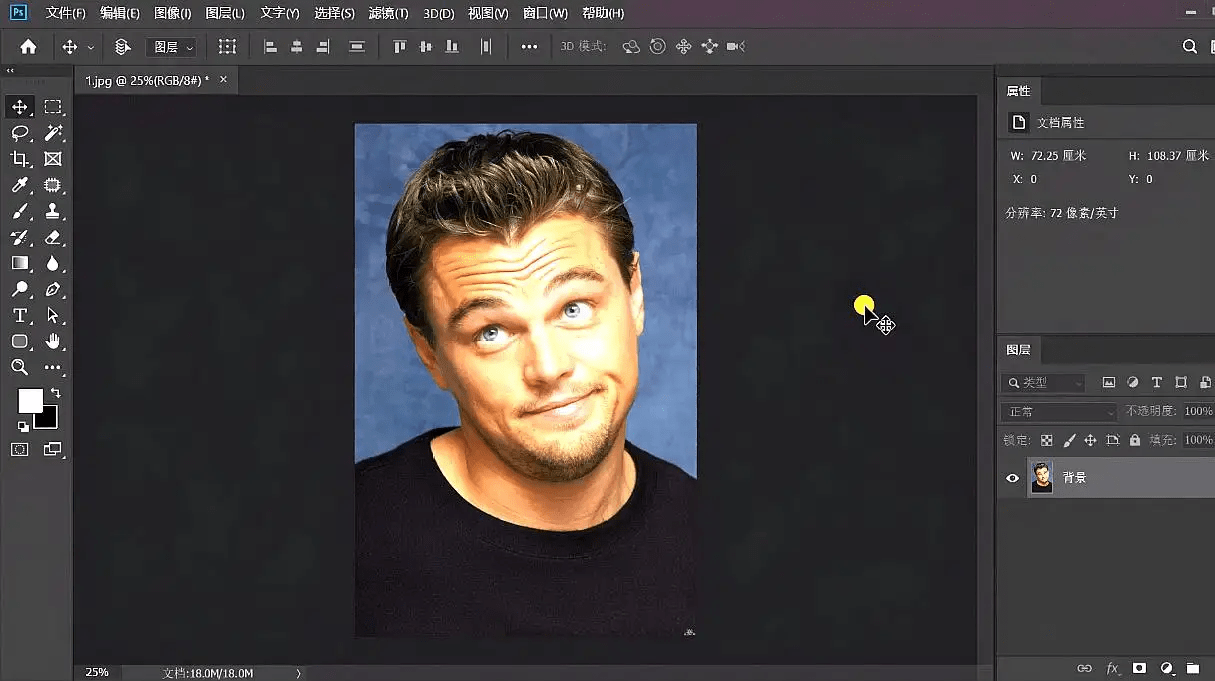
Task: Click the Home button in options bar
Action: (x=28, y=47)
